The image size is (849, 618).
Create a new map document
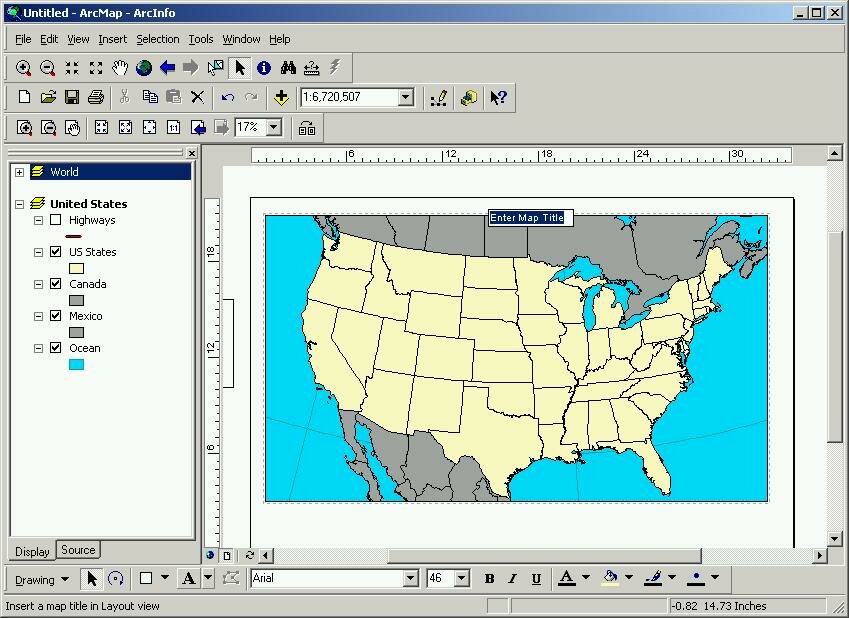[24, 97]
